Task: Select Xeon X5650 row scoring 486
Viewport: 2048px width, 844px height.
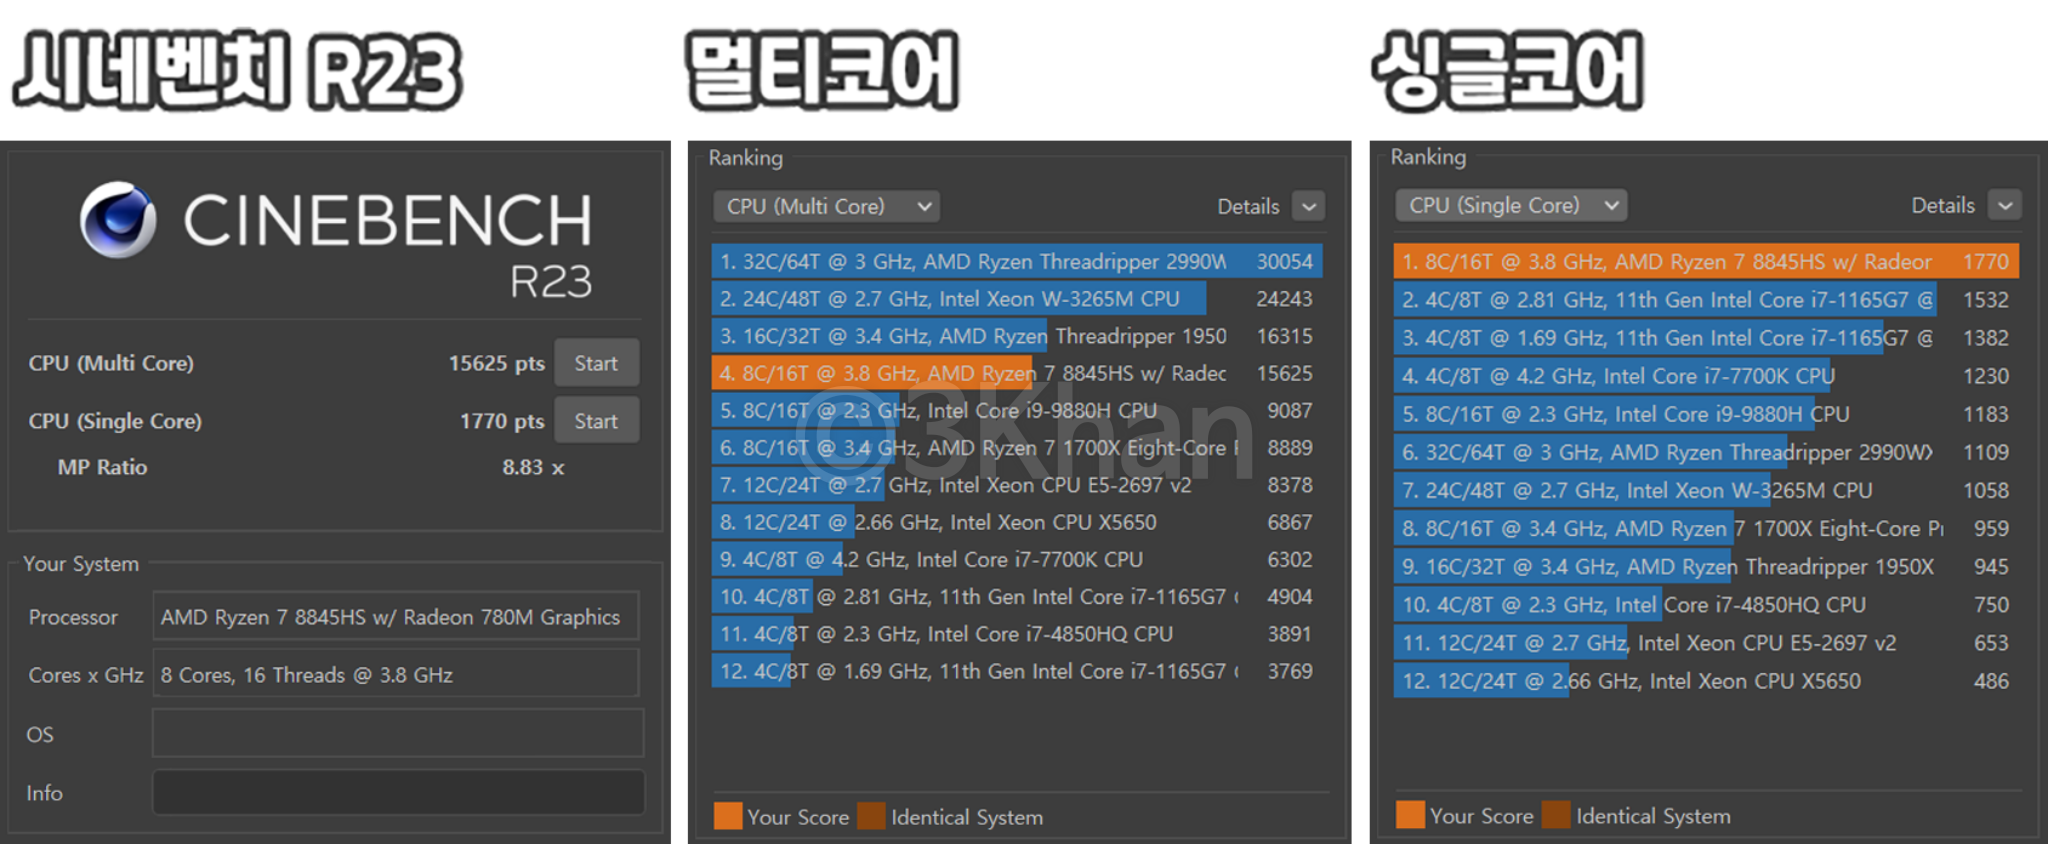Action: 1706,681
